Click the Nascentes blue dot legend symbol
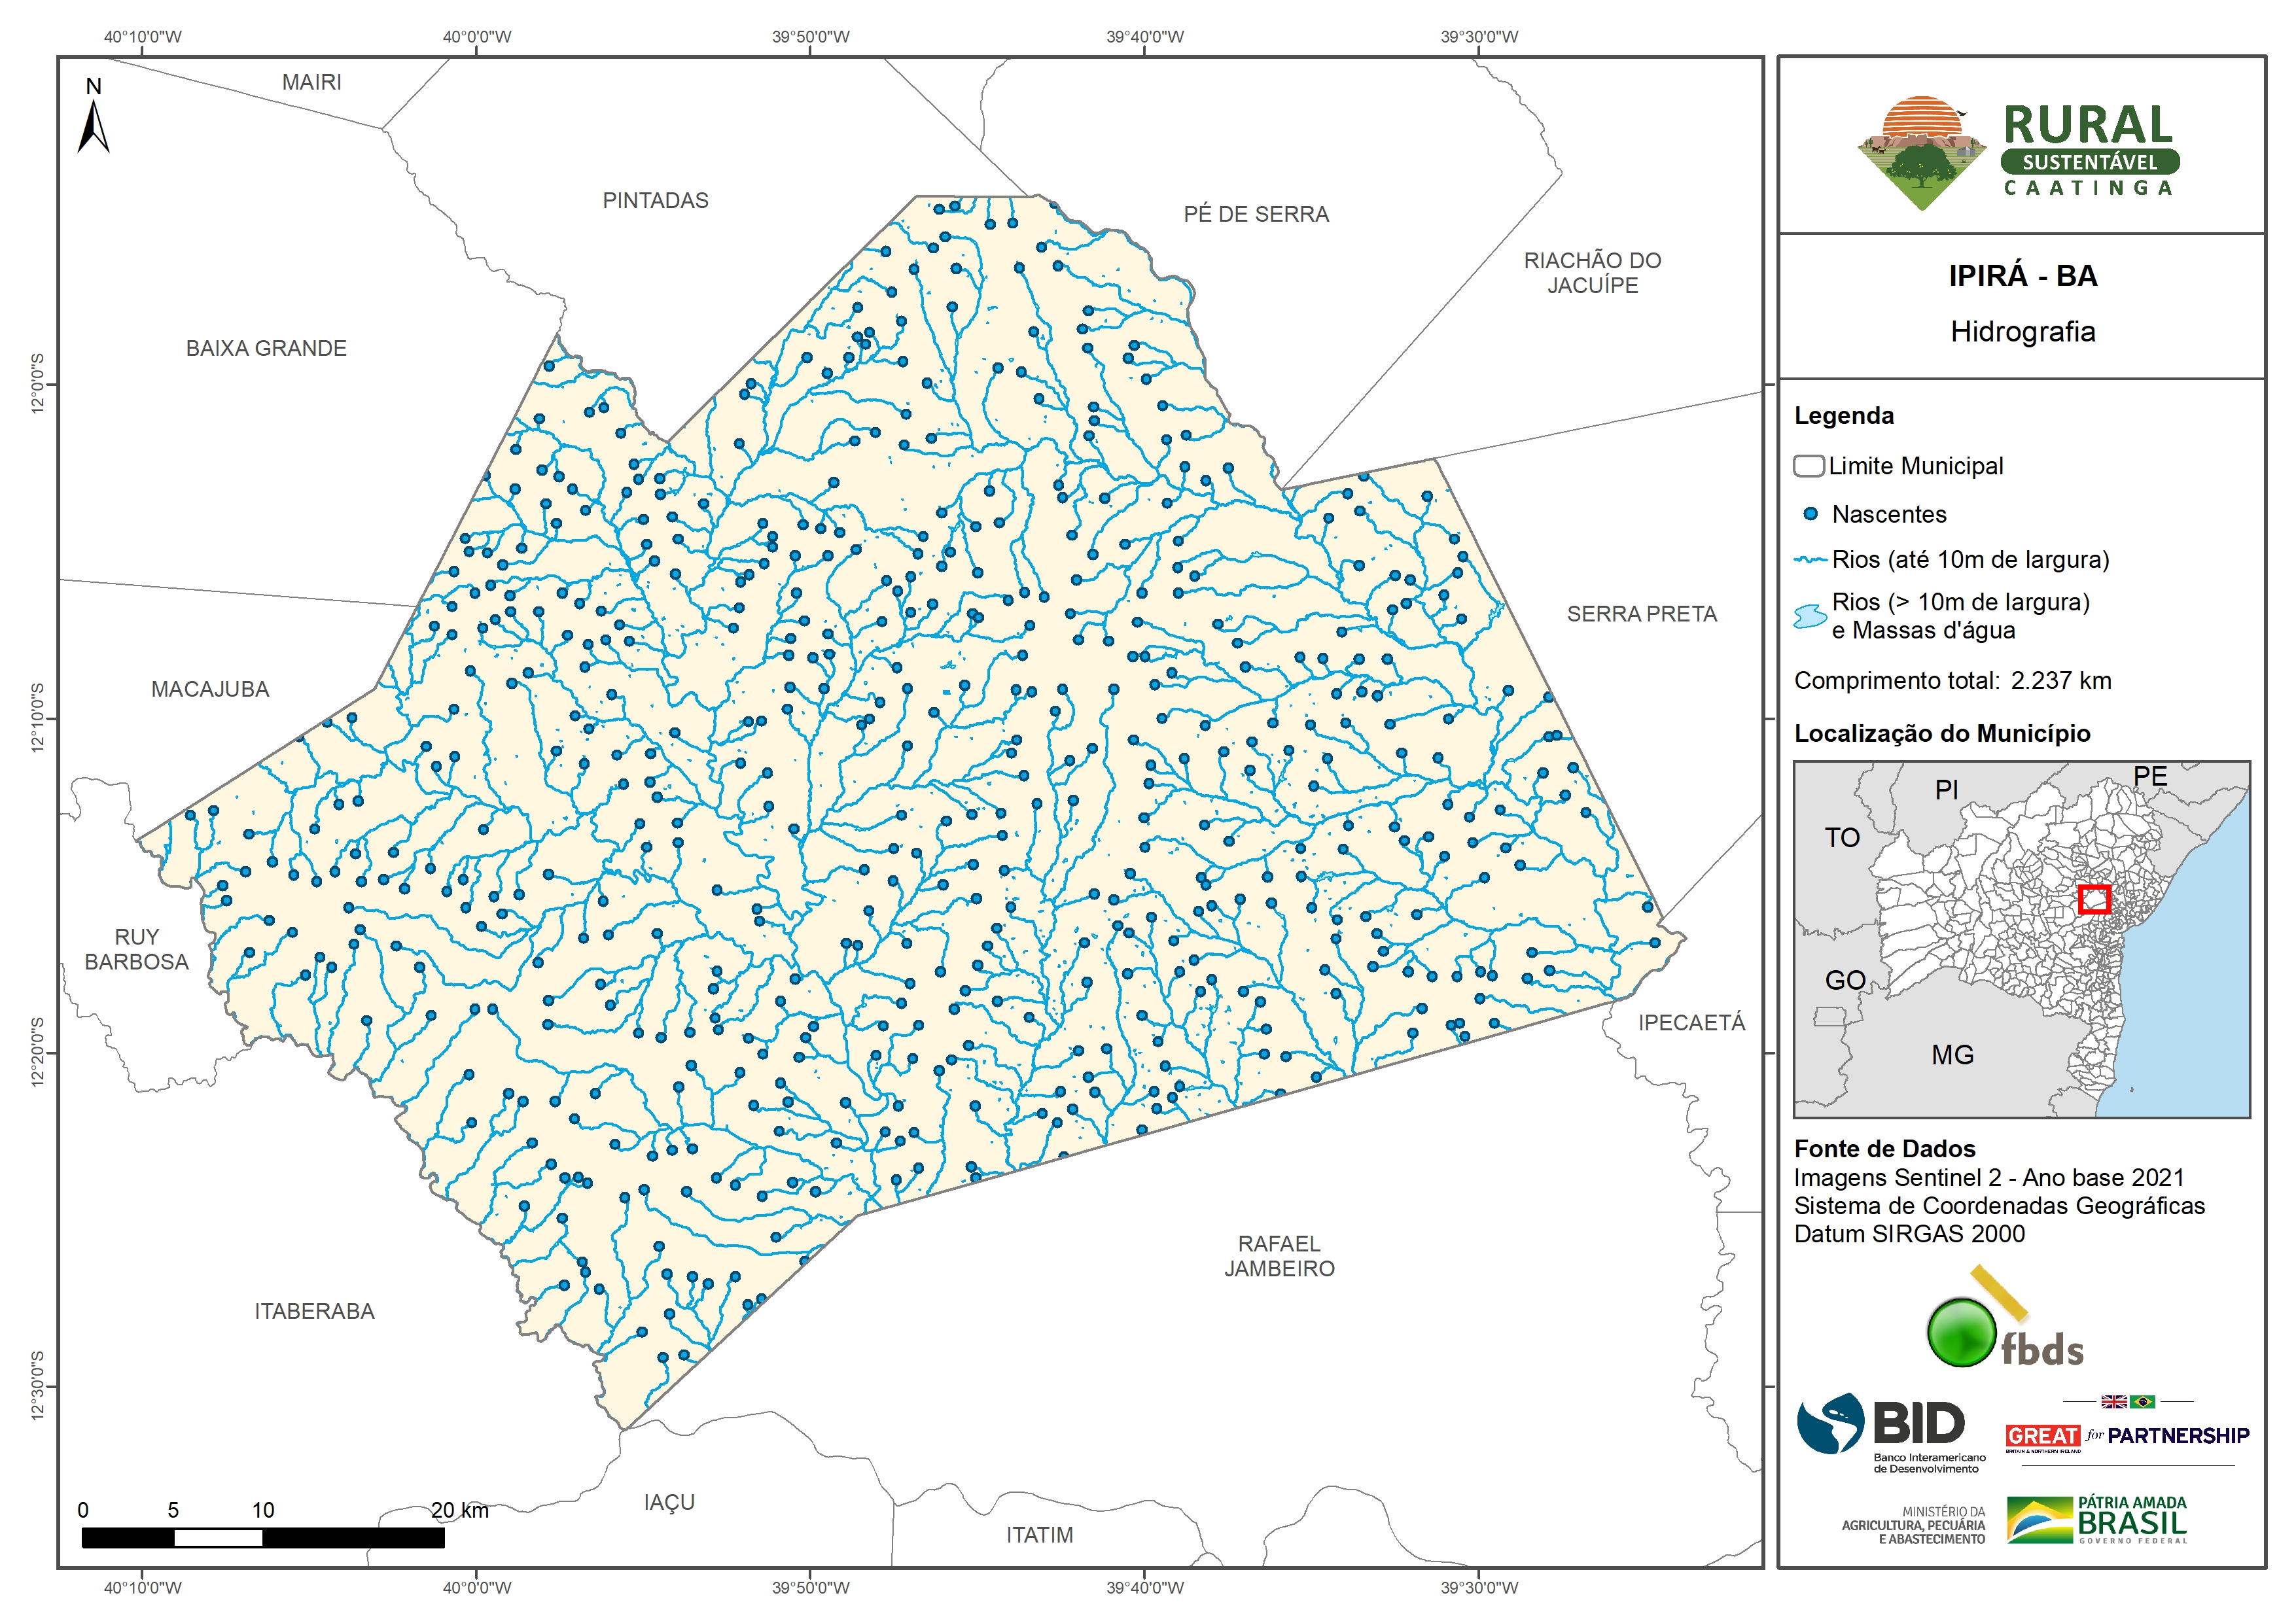The height and width of the screenshot is (1623, 2296). (x=1810, y=514)
